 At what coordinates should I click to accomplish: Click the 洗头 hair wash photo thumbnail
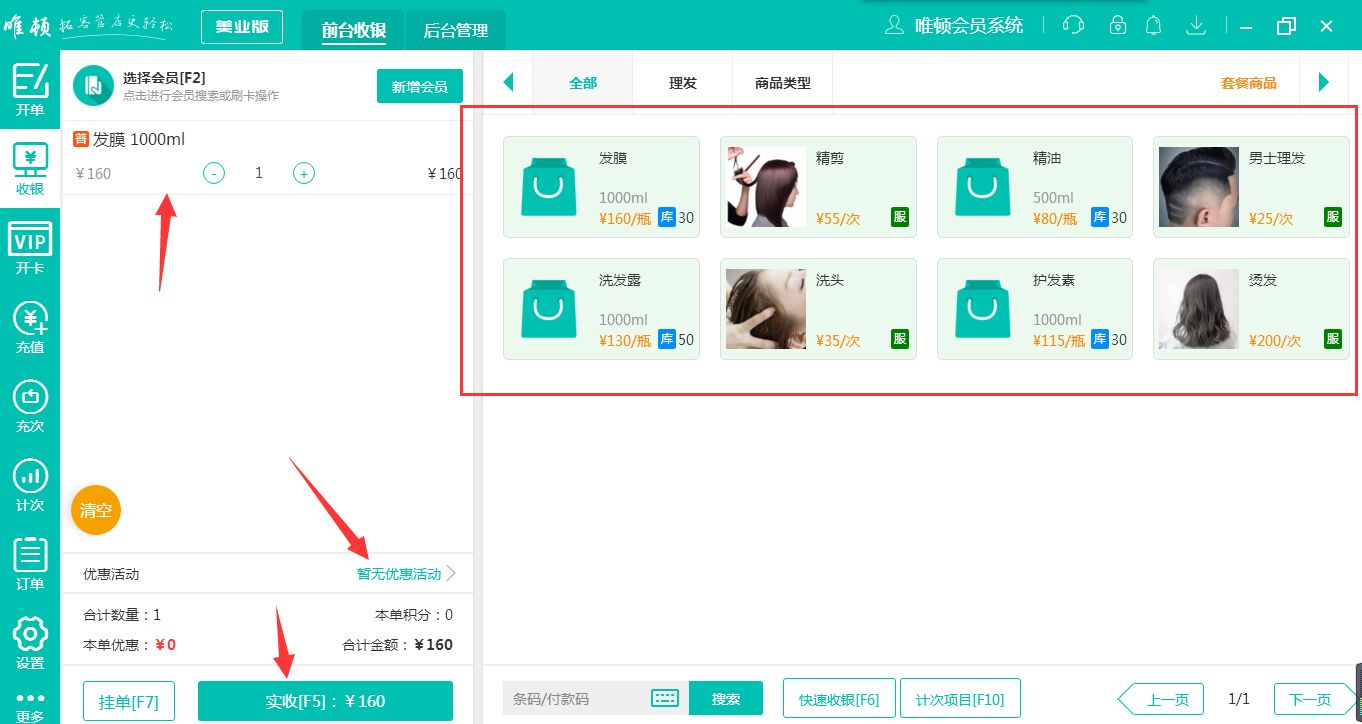coord(766,309)
